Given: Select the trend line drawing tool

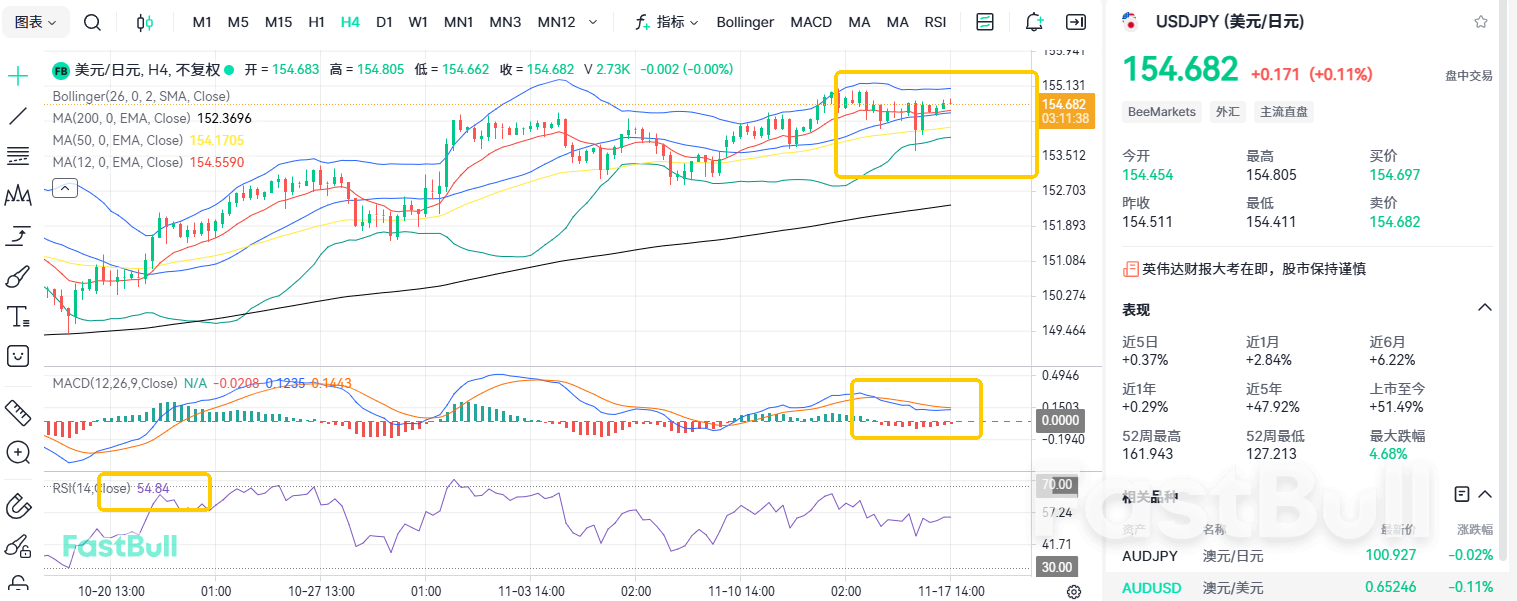Looking at the screenshot, I should [x=20, y=116].
